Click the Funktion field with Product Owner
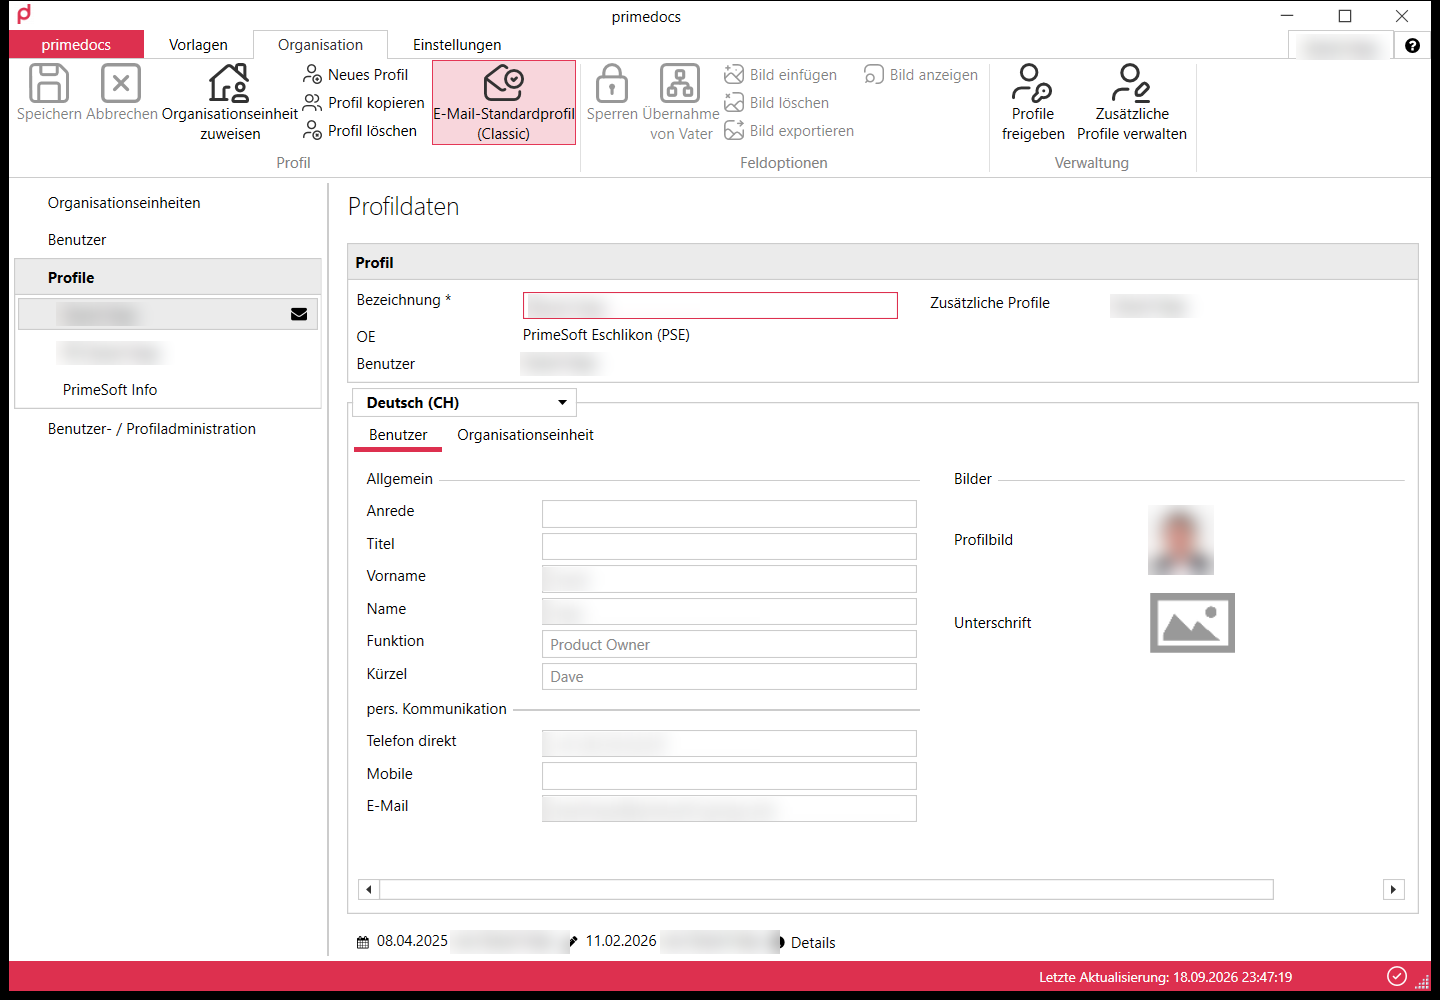Viewport: 1440px width, 1000px height. 729,644
